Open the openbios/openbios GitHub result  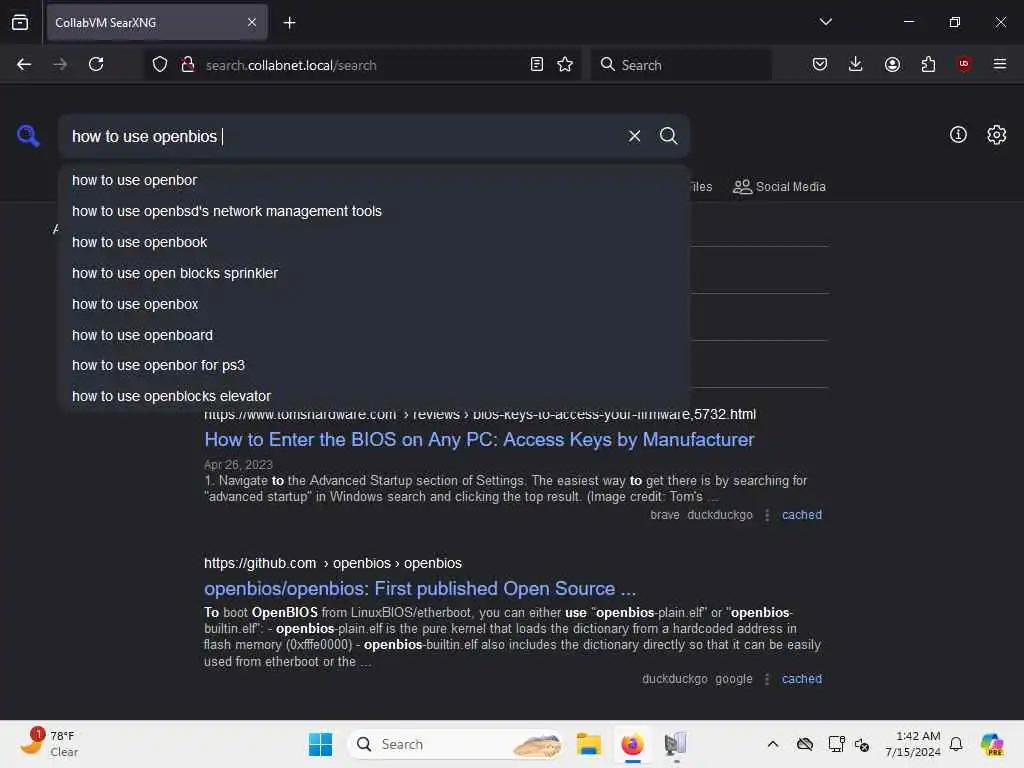pyautogui.click(x=419, y=588)
